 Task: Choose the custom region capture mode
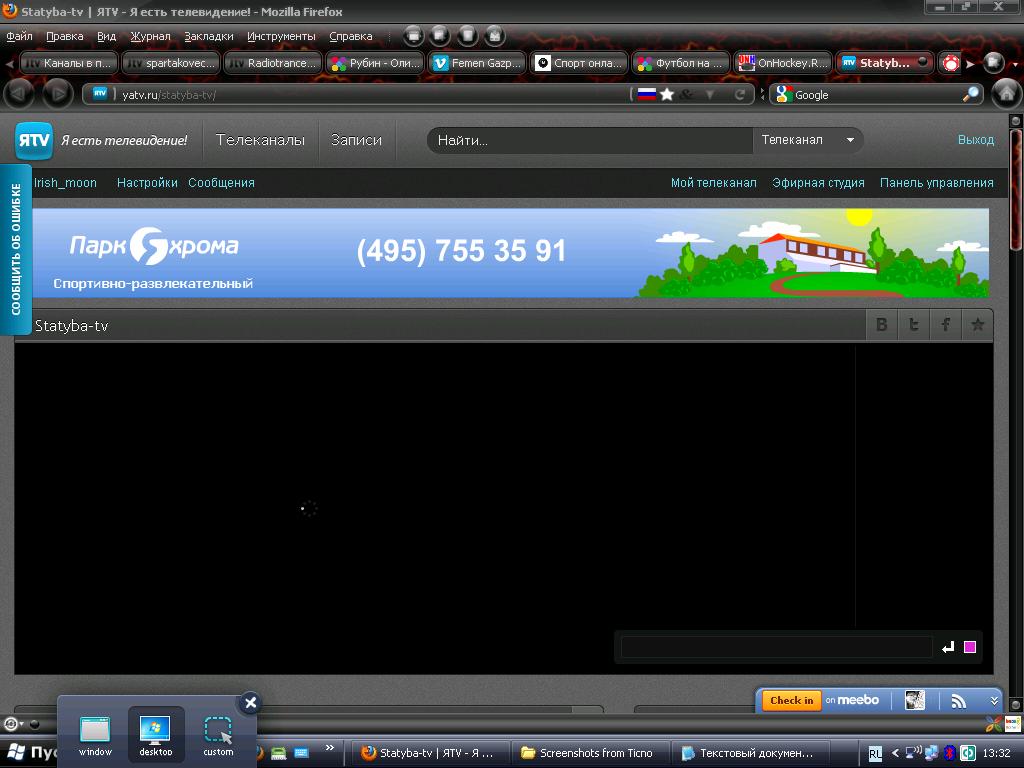tap(218, 735)
